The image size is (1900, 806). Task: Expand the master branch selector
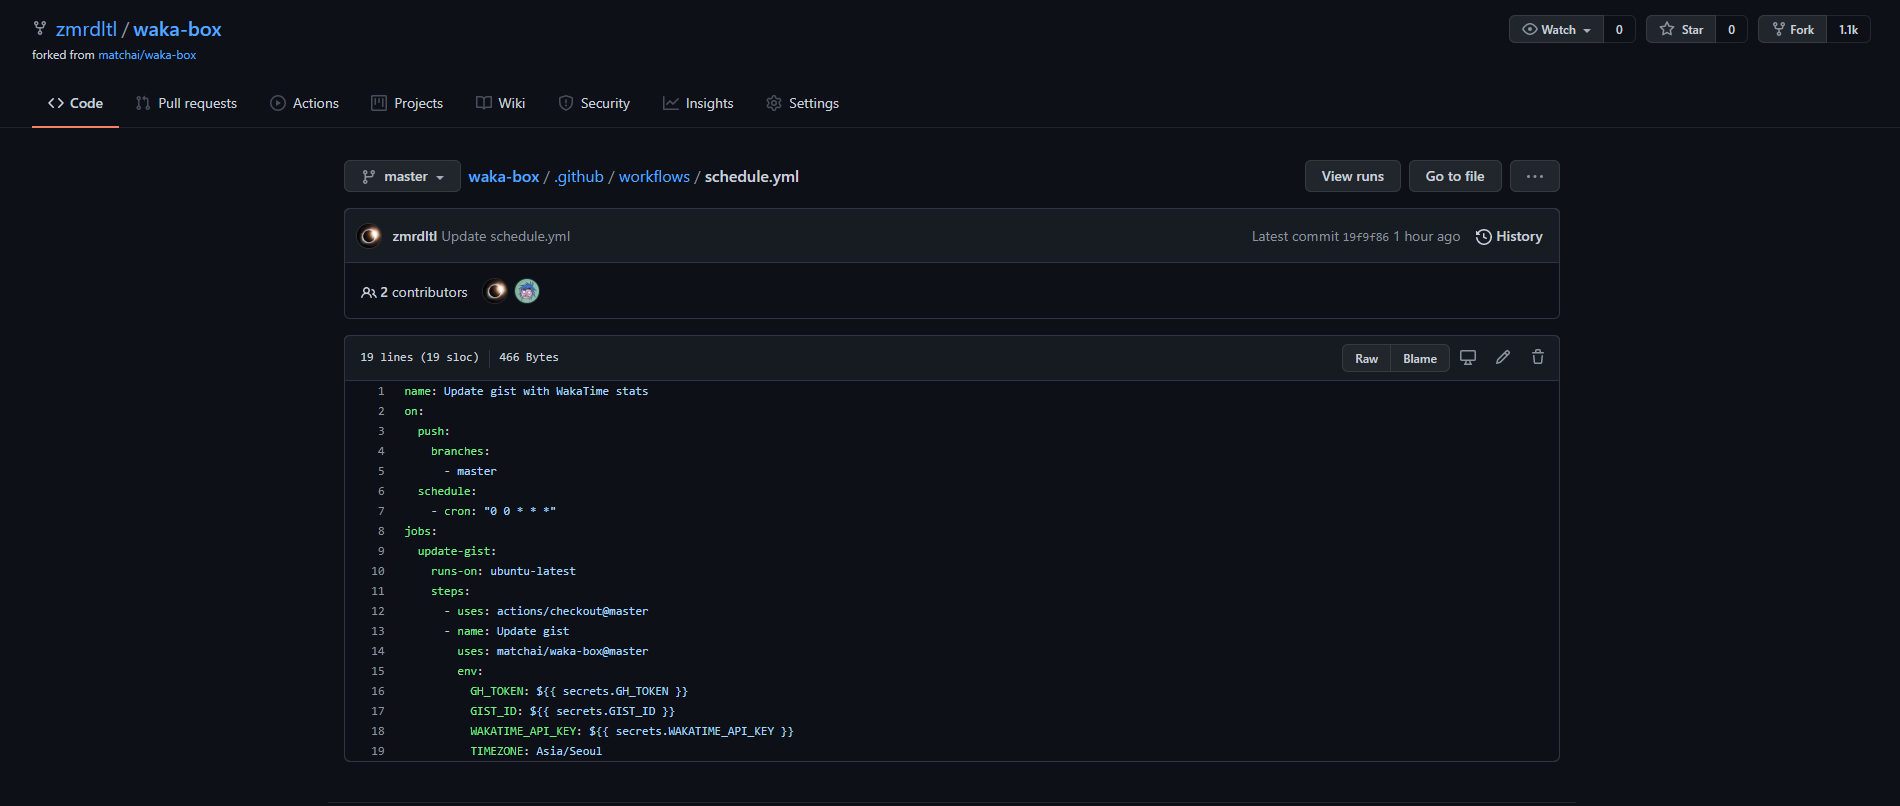click(x=402, y=176)
